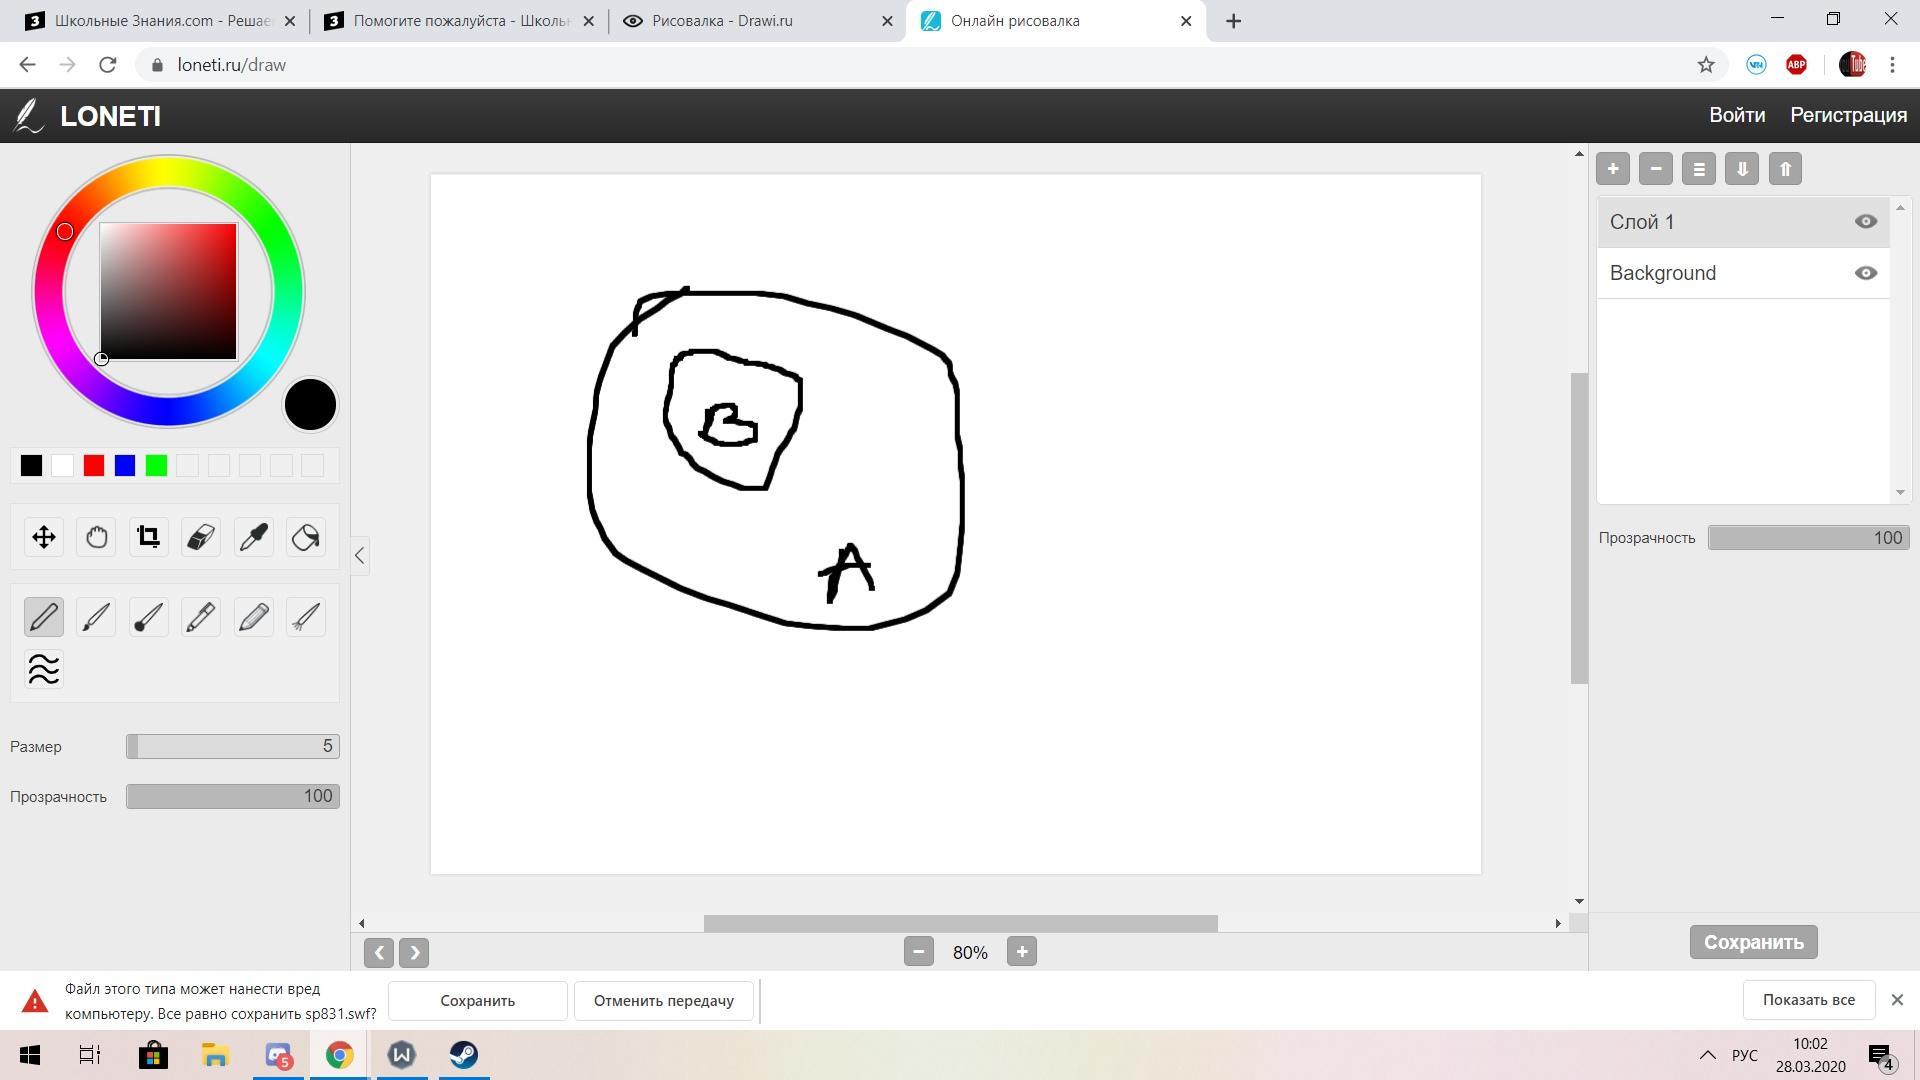This screenshot has height=1080, width=1920.
Task: Select the Hand pan tool
Action: tap(96, 537)
